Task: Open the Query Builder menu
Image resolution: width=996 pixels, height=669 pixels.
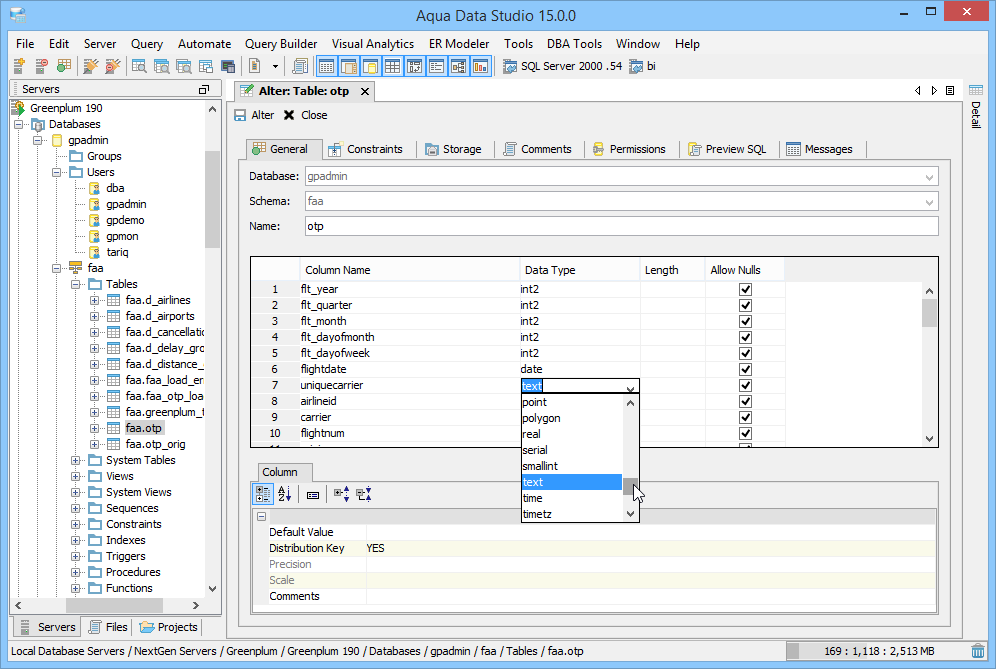Action: [281, 44]
